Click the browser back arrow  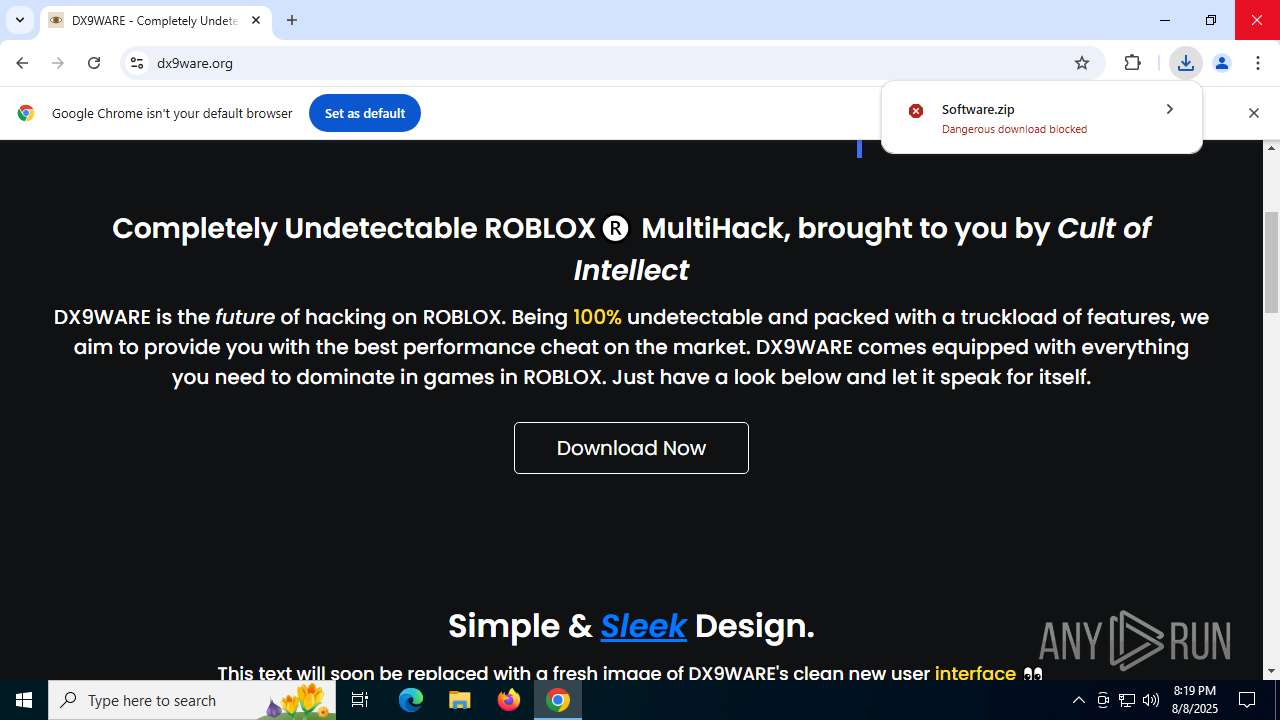(x=22, y=63)
